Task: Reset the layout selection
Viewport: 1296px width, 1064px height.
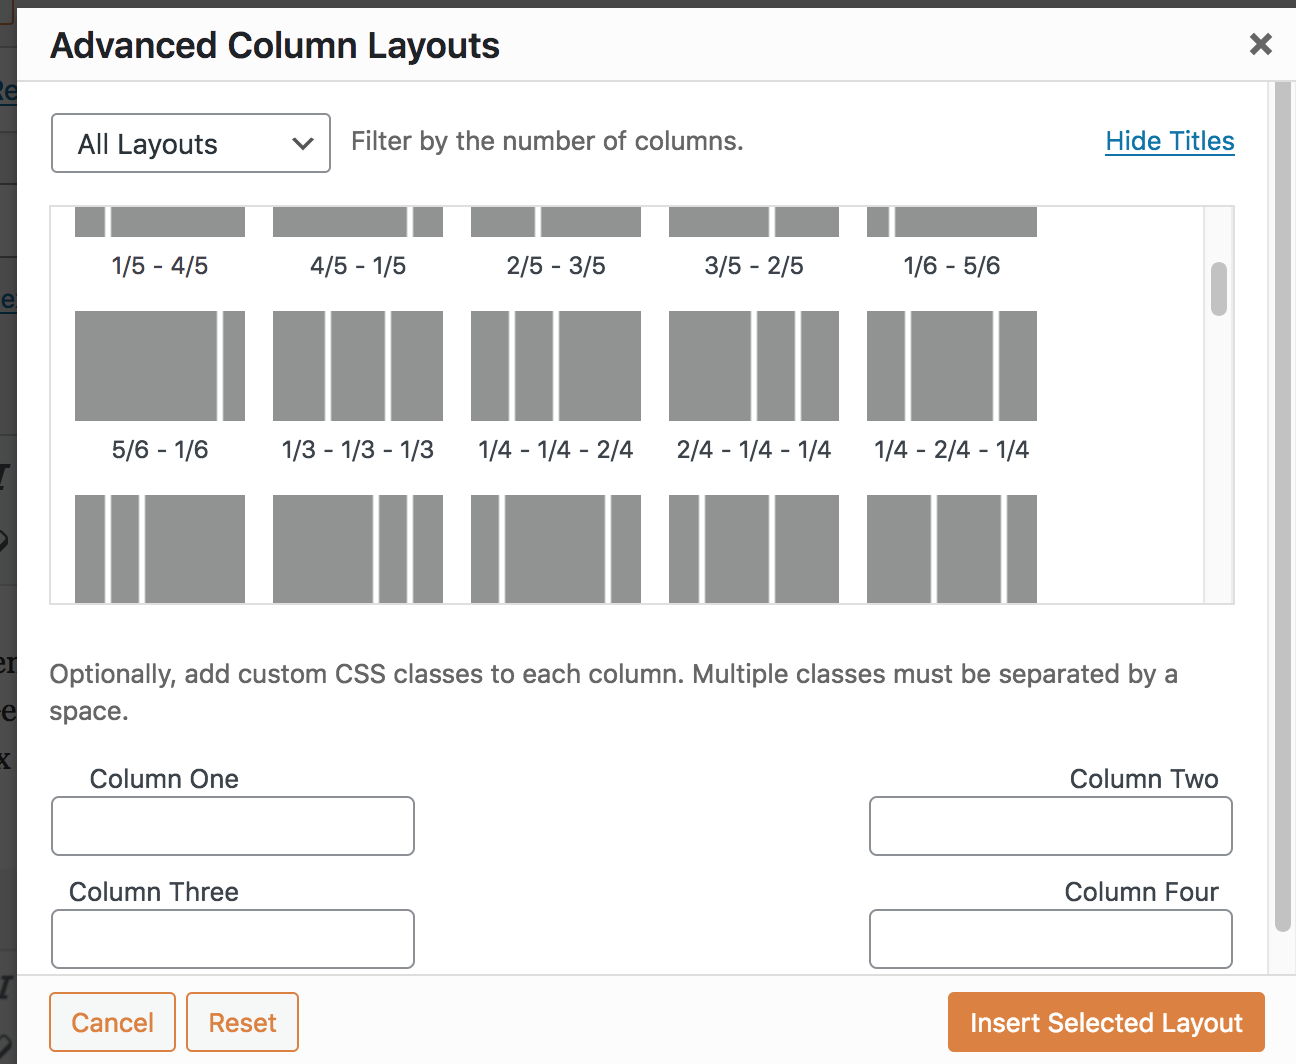Action: [242, 1022]
